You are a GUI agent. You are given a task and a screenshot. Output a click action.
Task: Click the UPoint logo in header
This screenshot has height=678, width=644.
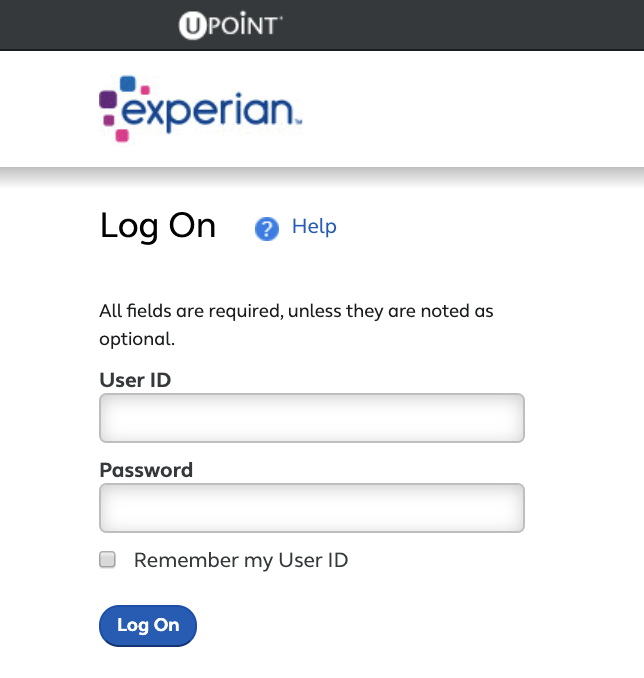[231, 25]
